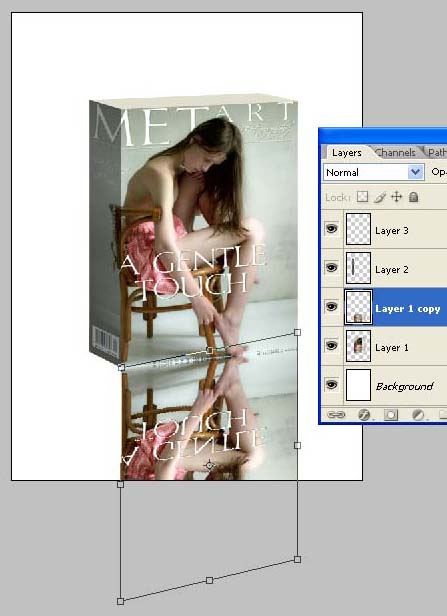This screenshot has width=447, height=616.
Task: Click the bottom-right transform handle
Action: [297, 559]
